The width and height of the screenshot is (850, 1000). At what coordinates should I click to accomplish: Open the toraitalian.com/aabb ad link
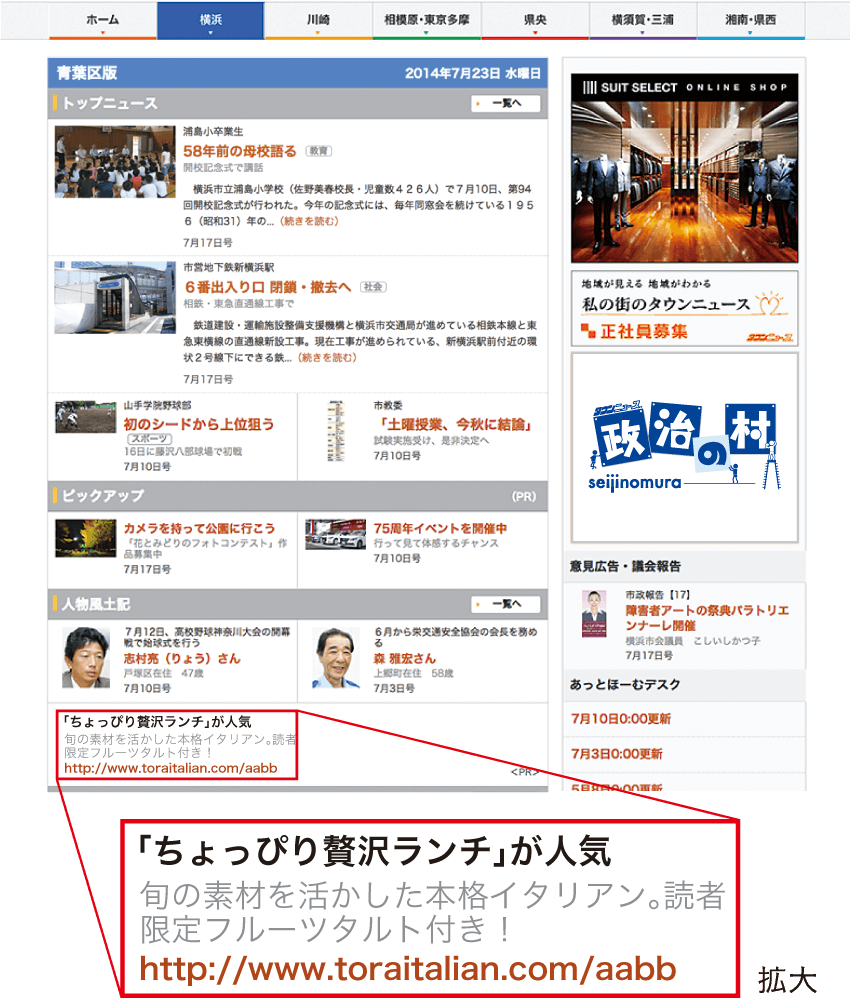[x=170, y=769]
